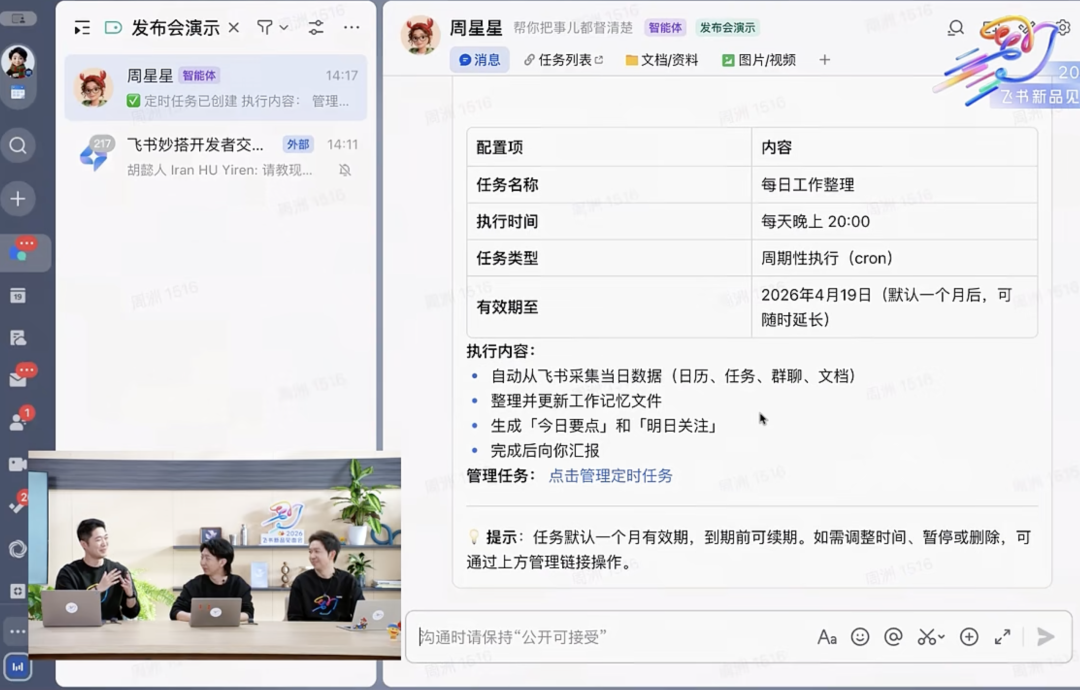Open chat settings gear icon

(x=1063, y=28)
